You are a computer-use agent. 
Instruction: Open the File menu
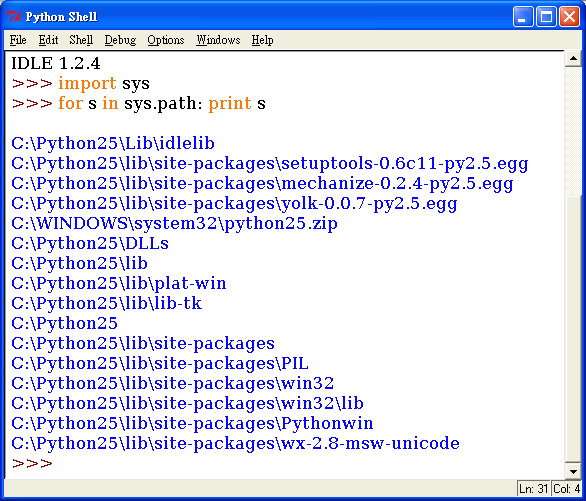click(18, 40)
